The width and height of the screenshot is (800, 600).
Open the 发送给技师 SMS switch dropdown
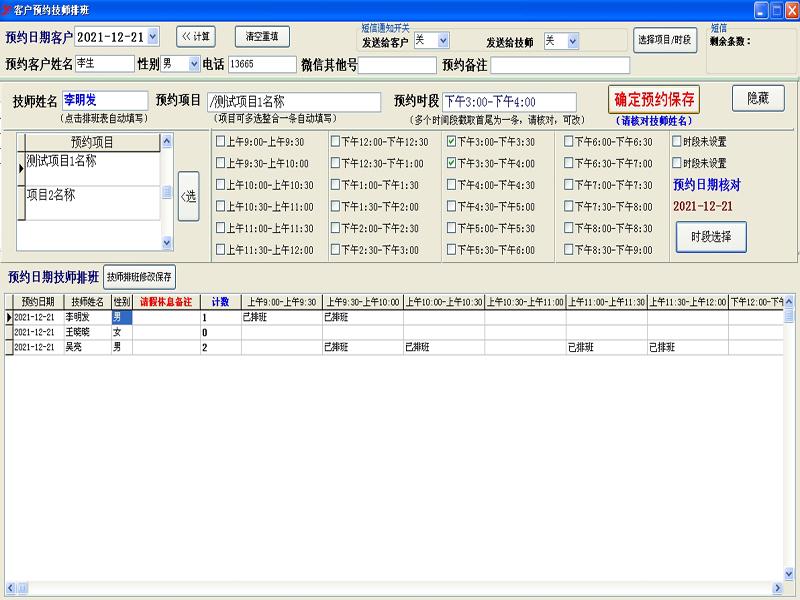[x=573, y=41]
